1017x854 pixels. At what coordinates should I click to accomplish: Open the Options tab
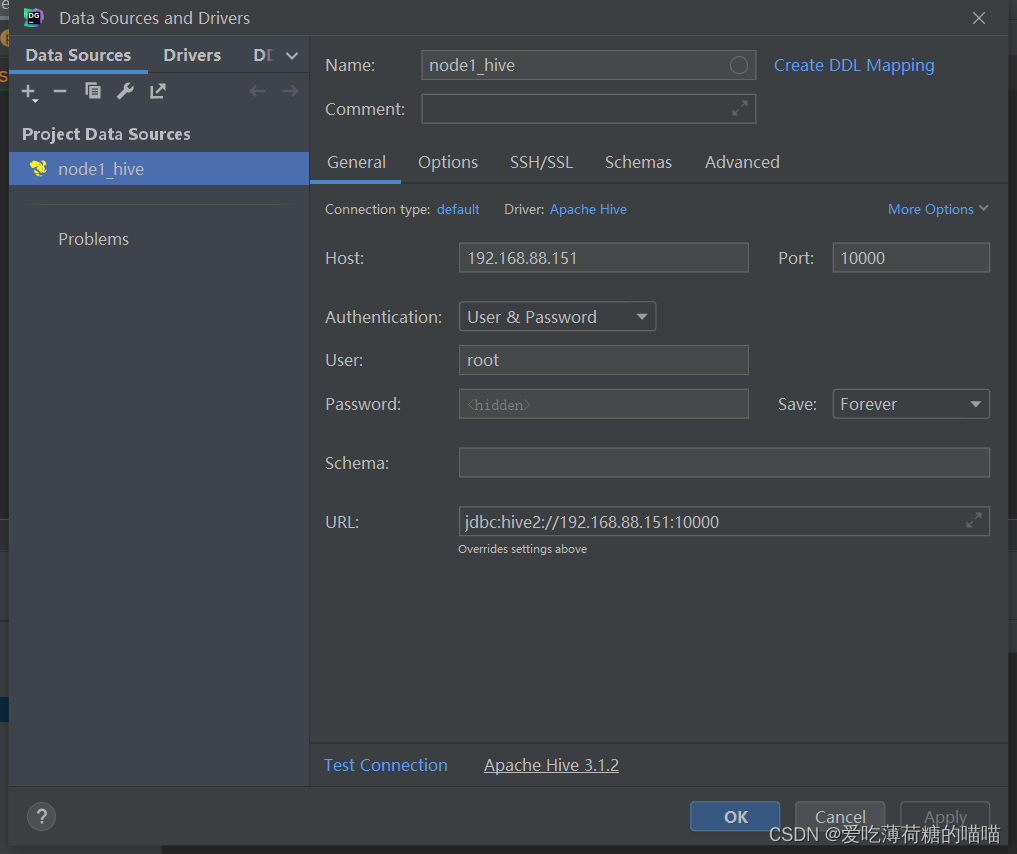pos(448,162)
